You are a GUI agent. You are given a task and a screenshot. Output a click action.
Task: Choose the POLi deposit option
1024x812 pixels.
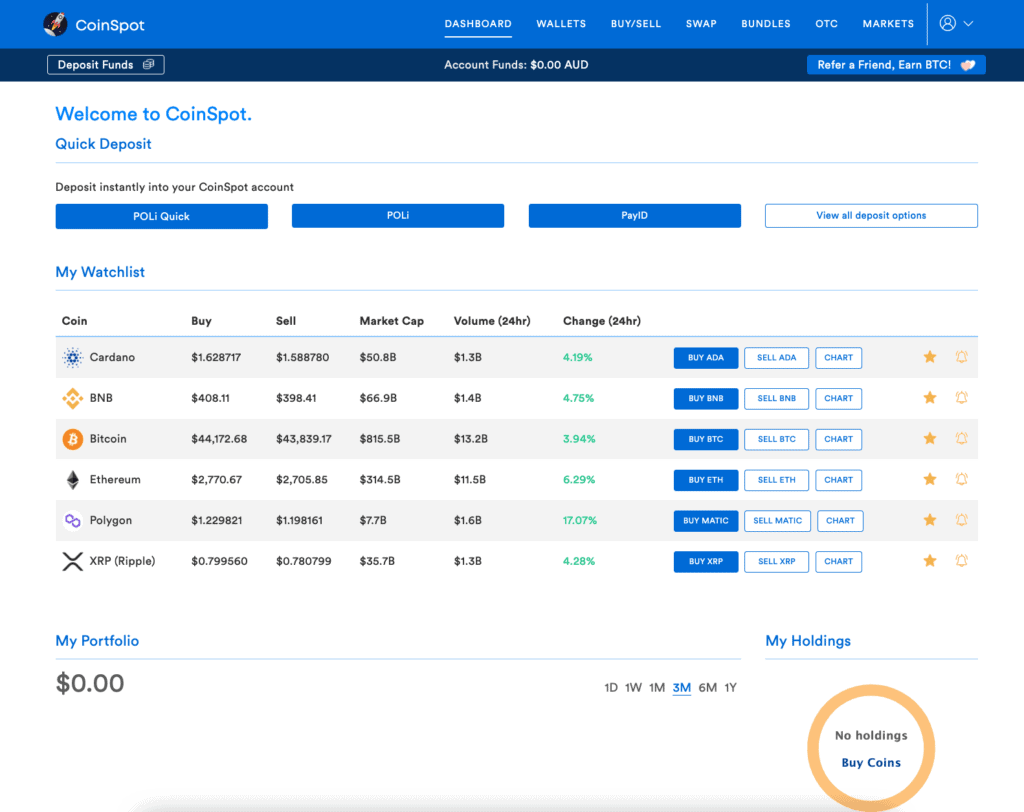(x=398, y=216)
